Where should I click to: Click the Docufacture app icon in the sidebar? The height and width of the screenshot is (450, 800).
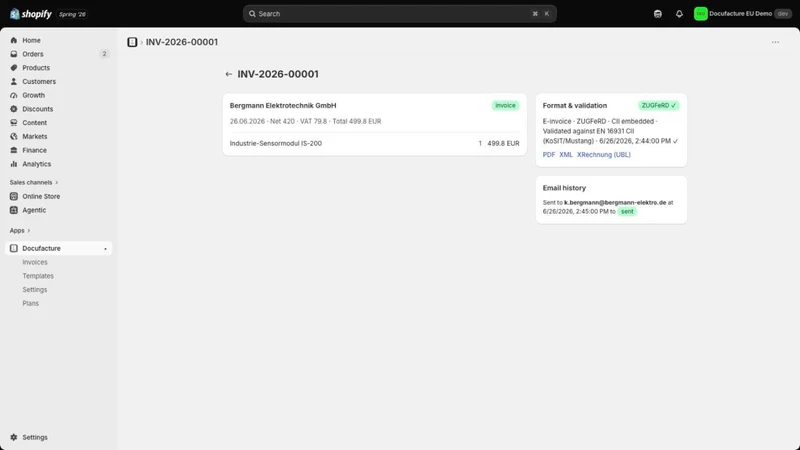[x=14, y=248]
